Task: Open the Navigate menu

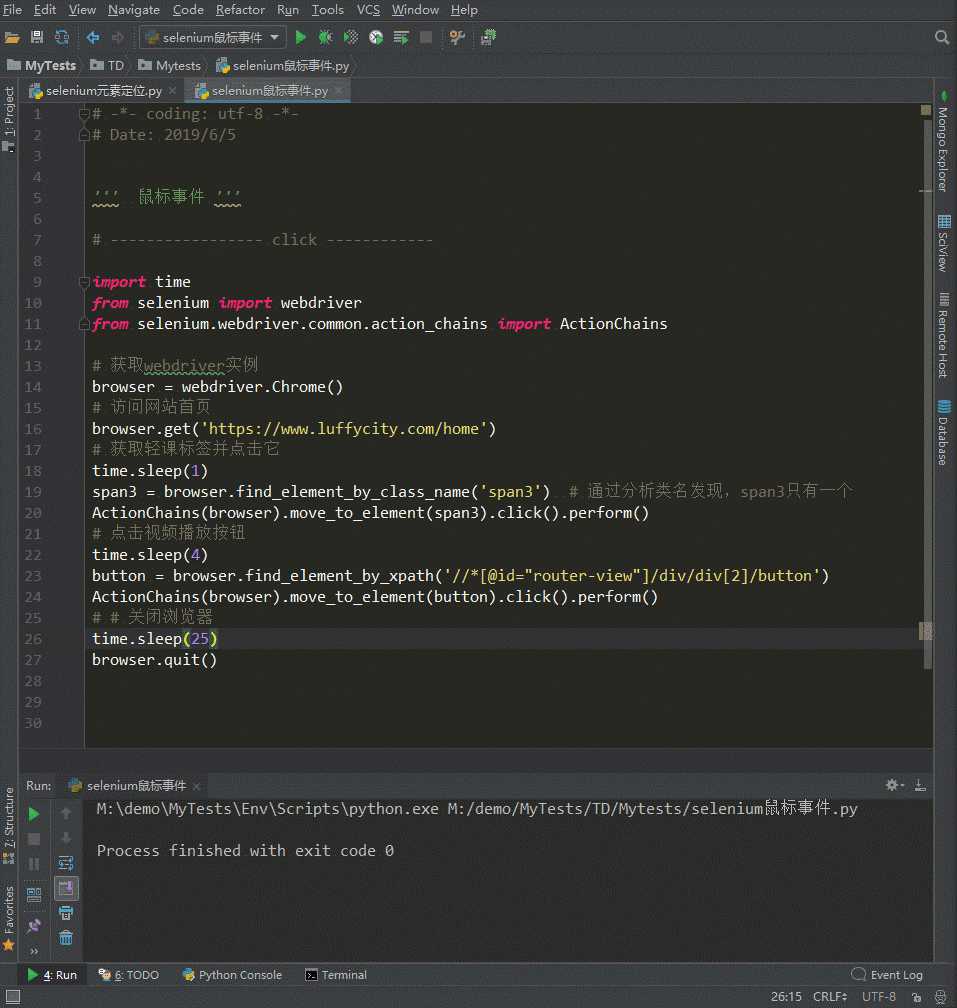Action: tap(134, 10)
